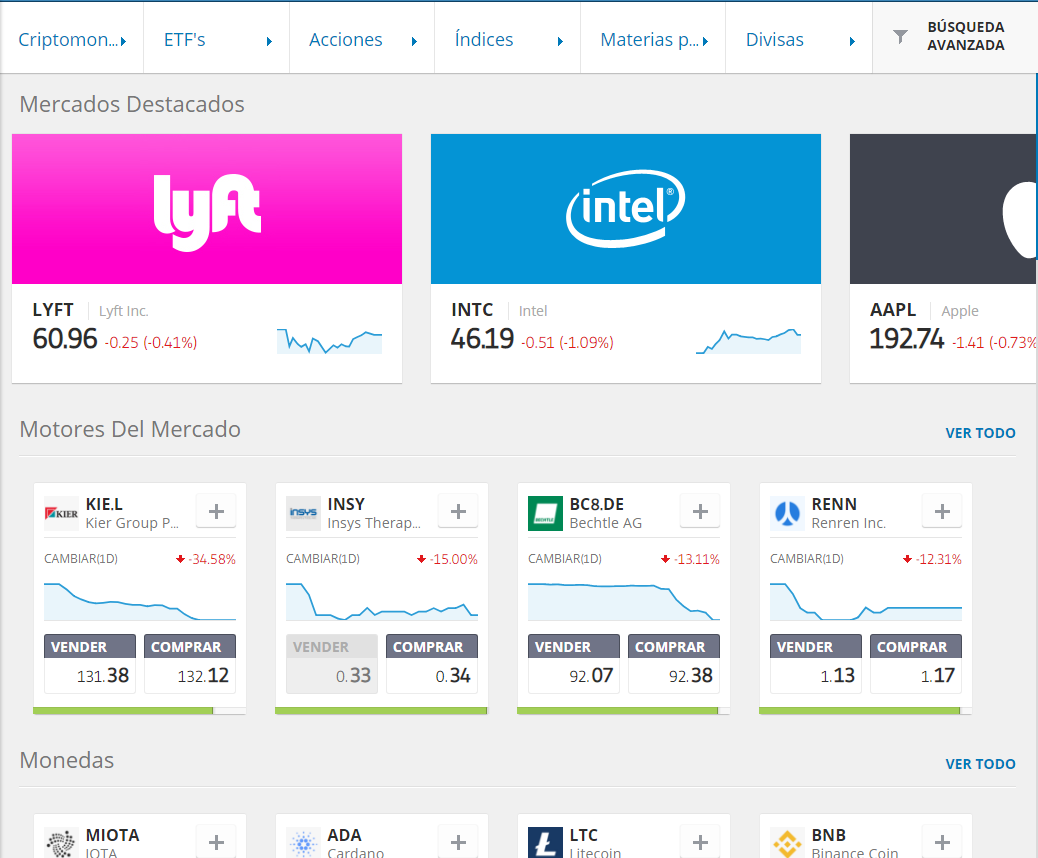Click the IOTA coin logo icon
Image resolution: width=1038 pixels, height=858 pixels.
62,843
